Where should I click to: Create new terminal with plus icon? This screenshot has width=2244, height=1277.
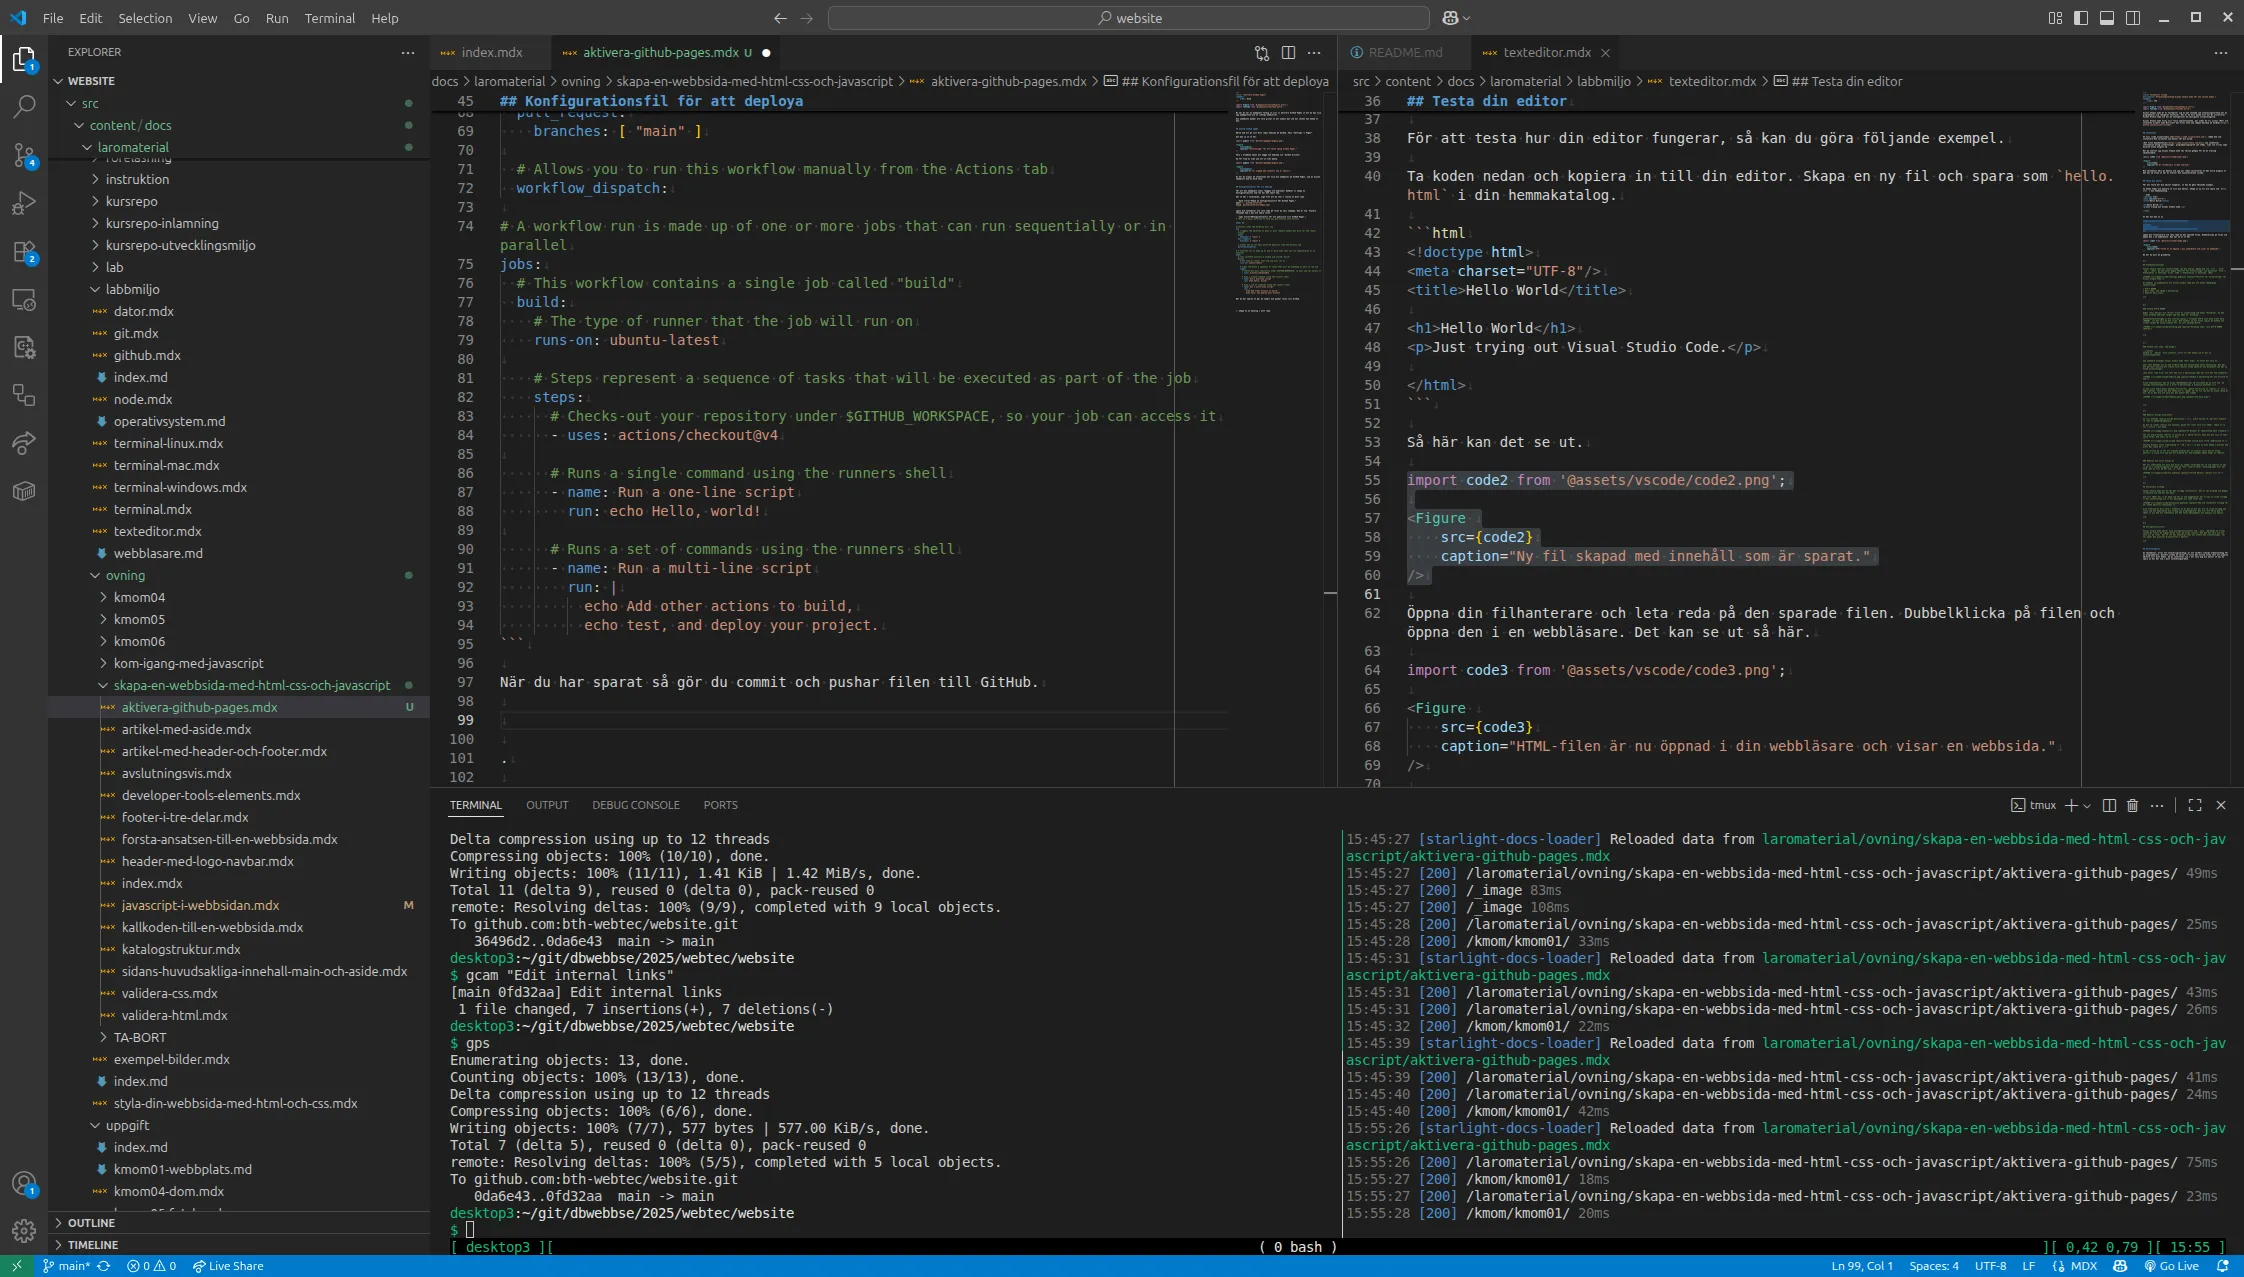coord(2072,805)
